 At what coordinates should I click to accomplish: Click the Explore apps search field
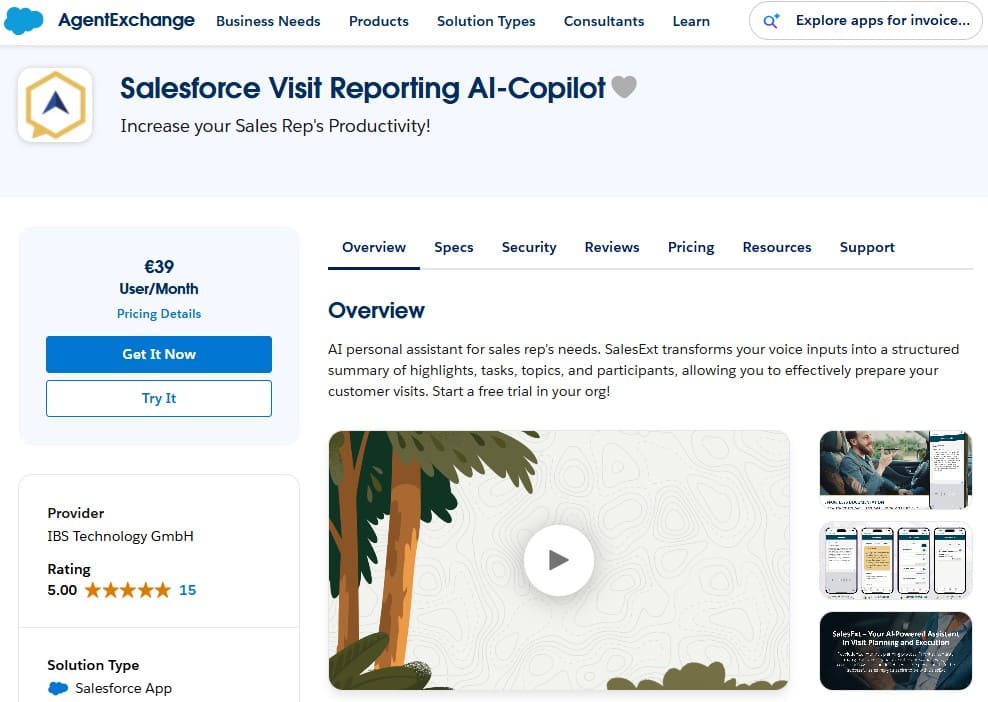click(x=865, y=21)
